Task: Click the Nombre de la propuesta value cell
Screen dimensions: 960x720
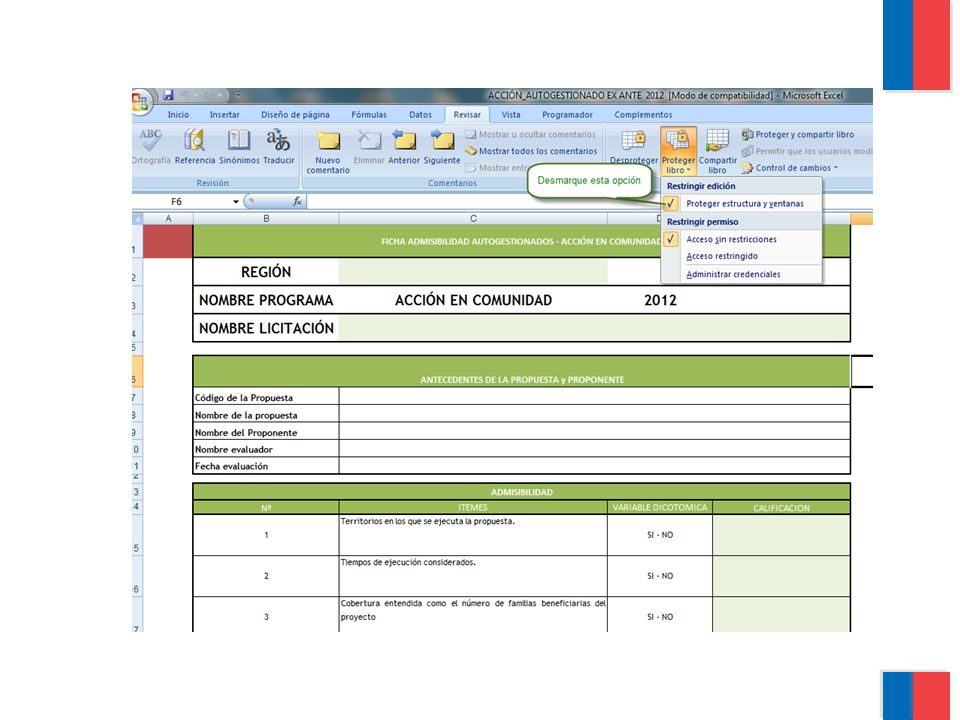Action: coord(594,414)
